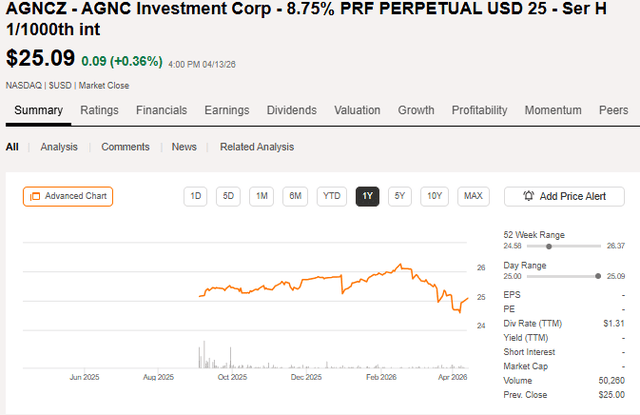Select the 1D chart range
This screenshot has width=640, height=415.
click(x=196, y=196)
